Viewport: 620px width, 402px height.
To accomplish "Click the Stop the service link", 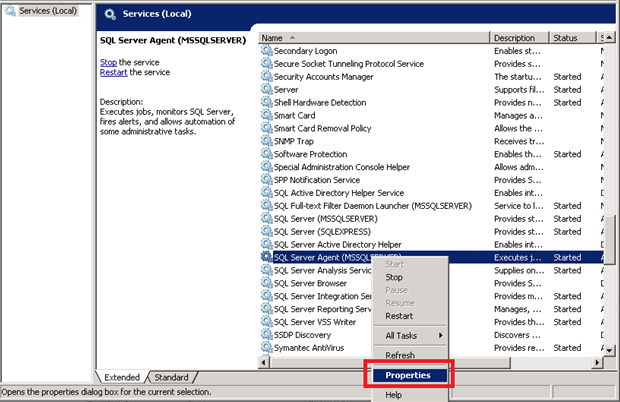I will tap(108, 62).
